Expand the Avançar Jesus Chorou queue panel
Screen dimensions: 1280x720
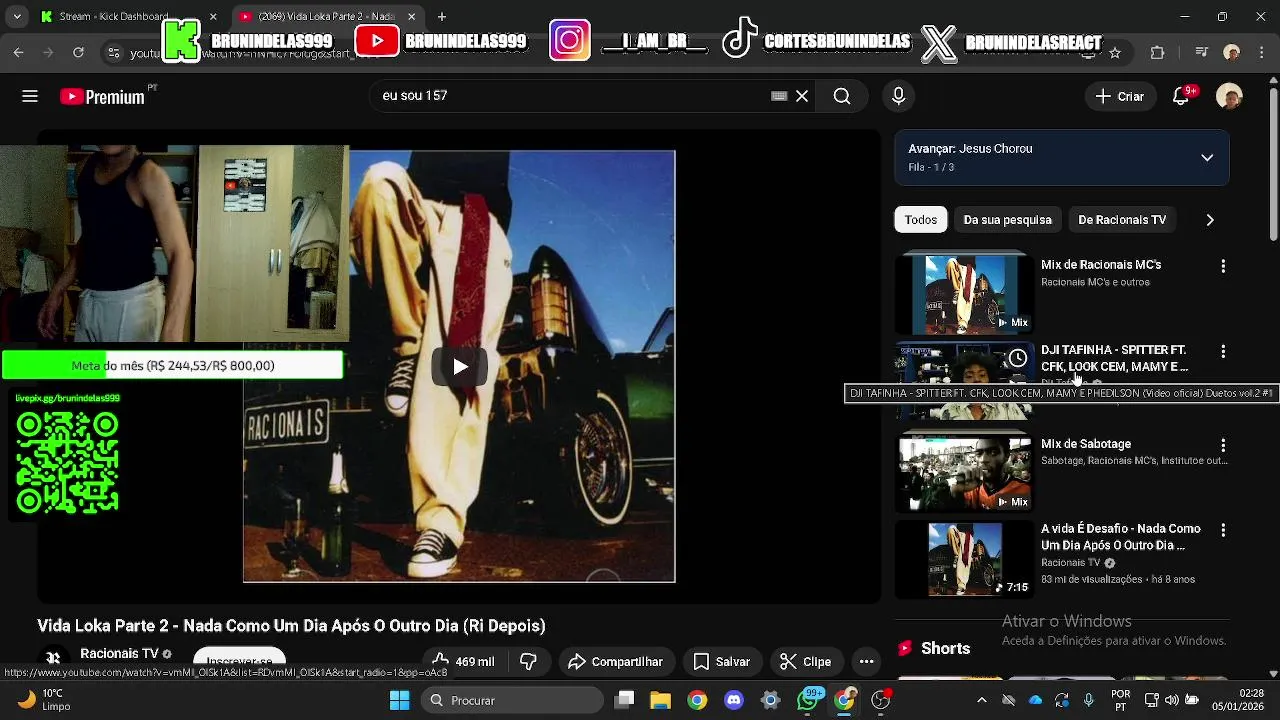click(x=1207, y=158)
